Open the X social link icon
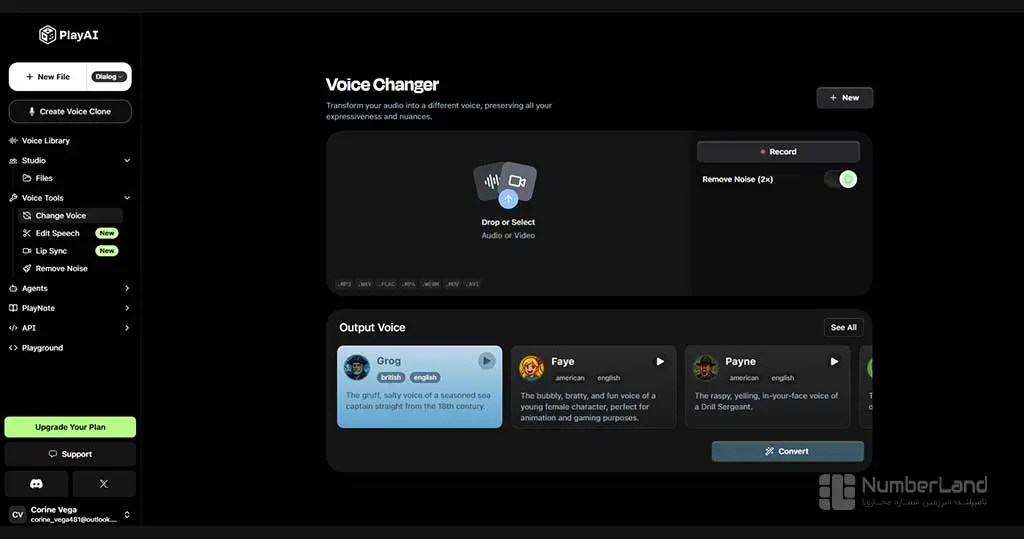1024x539 pixels. click(x=104, y=484)
